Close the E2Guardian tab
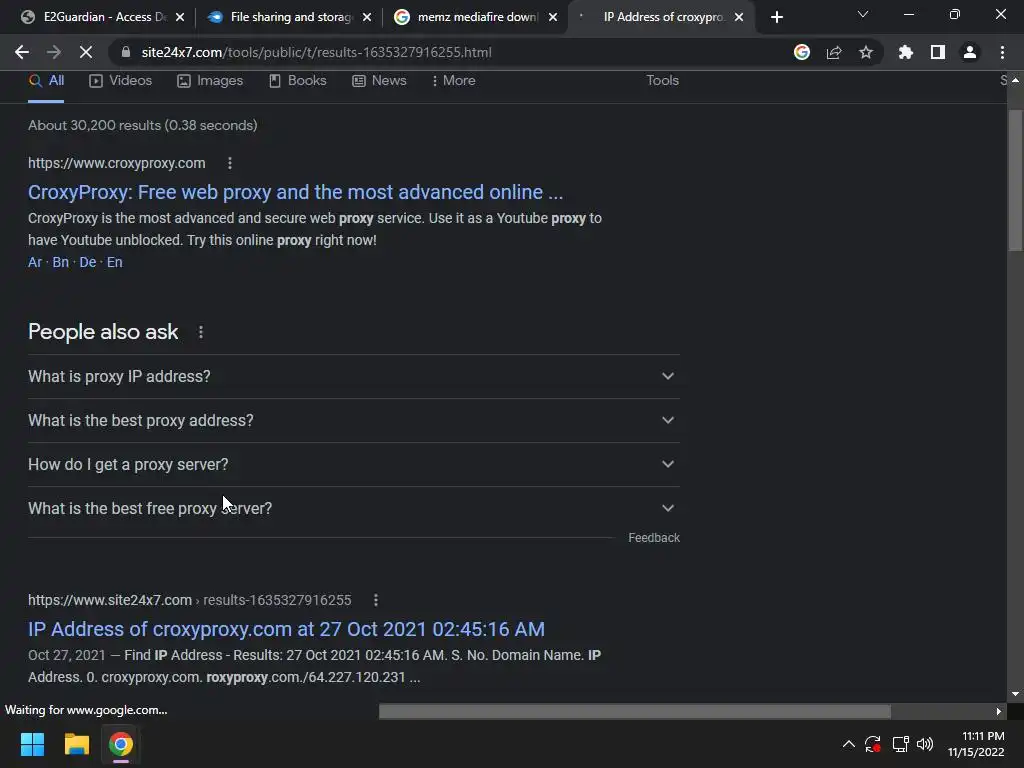Viewport: 1024px width, 768px height. pyautogui.click(x=180, y=18)
